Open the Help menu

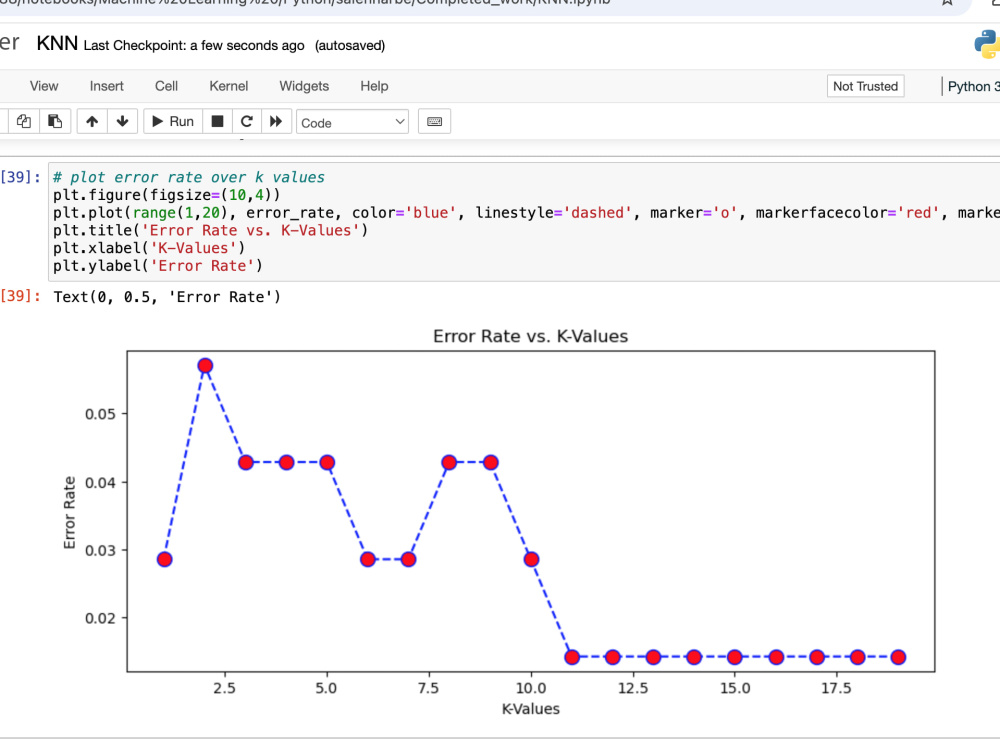click(374, 86)
